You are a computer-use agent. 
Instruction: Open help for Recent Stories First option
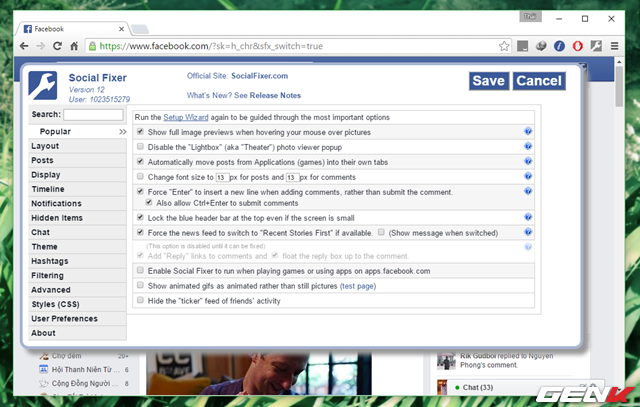point(528,232)
